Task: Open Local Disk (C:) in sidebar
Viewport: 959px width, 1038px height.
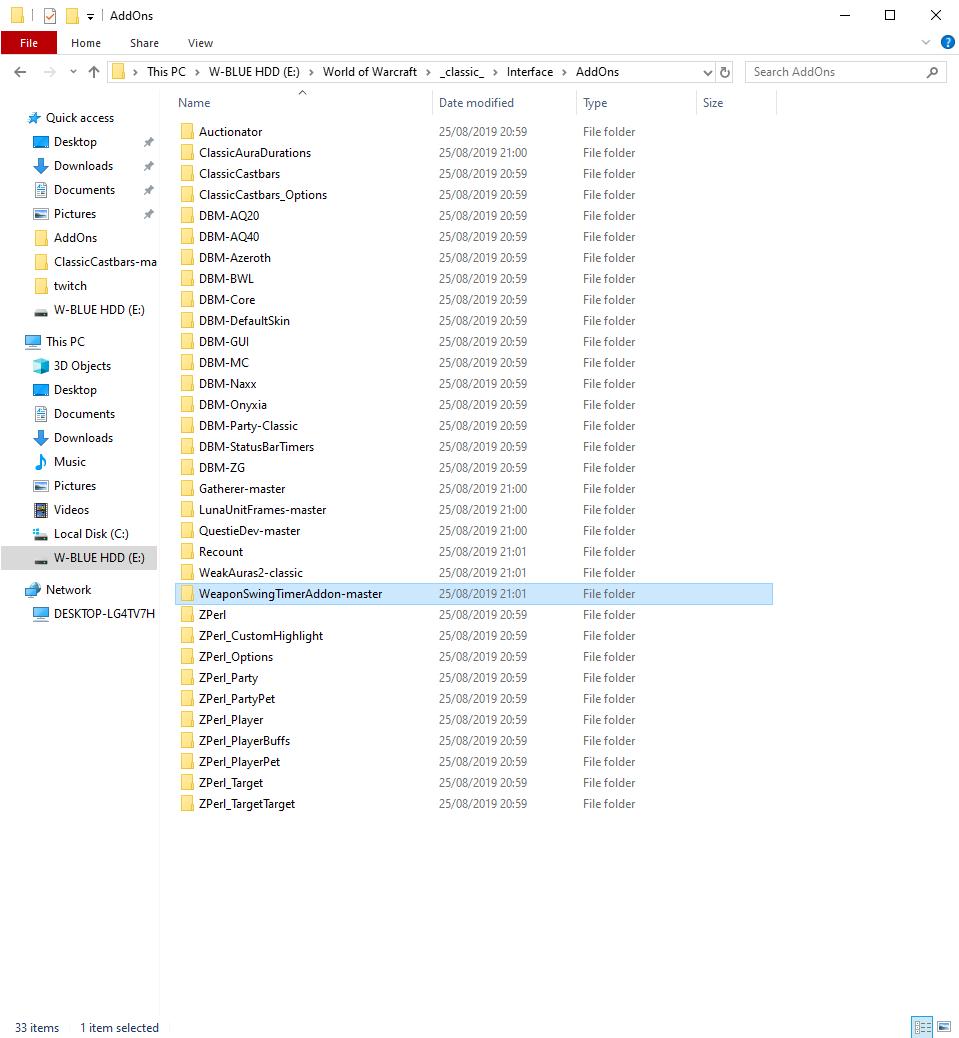Action: [x=91, y=534]
